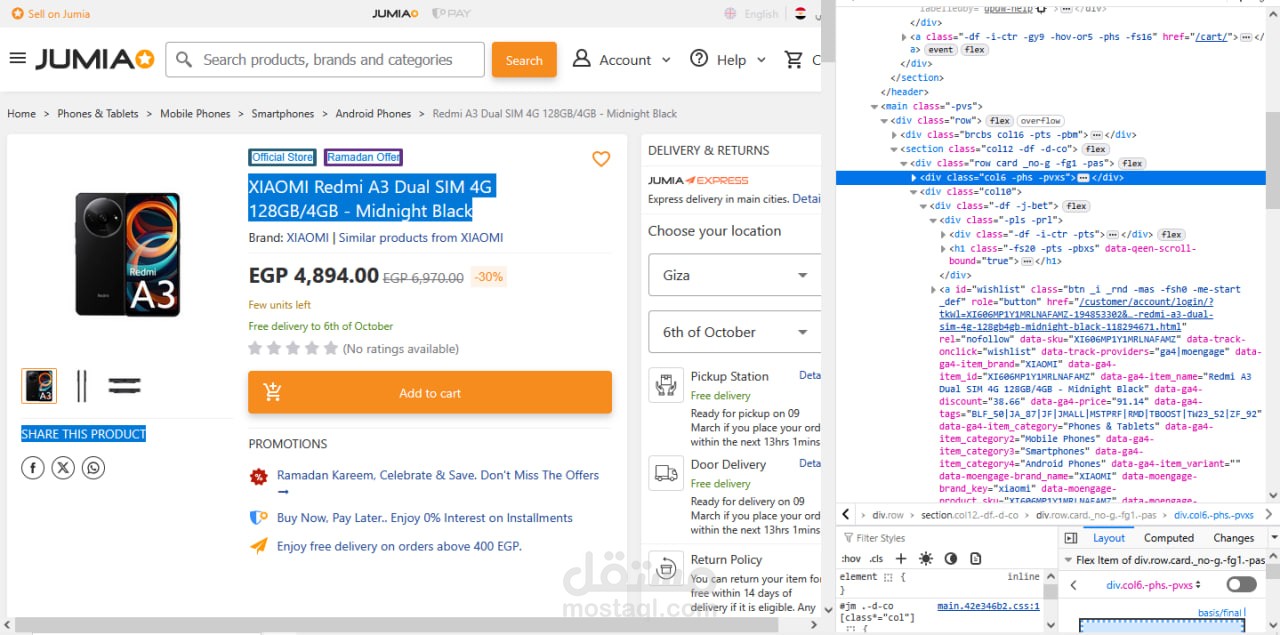The height and width of the screenshot is (635, 1280).
Task: Share product via Facebook icon
Action: (33, 468)
